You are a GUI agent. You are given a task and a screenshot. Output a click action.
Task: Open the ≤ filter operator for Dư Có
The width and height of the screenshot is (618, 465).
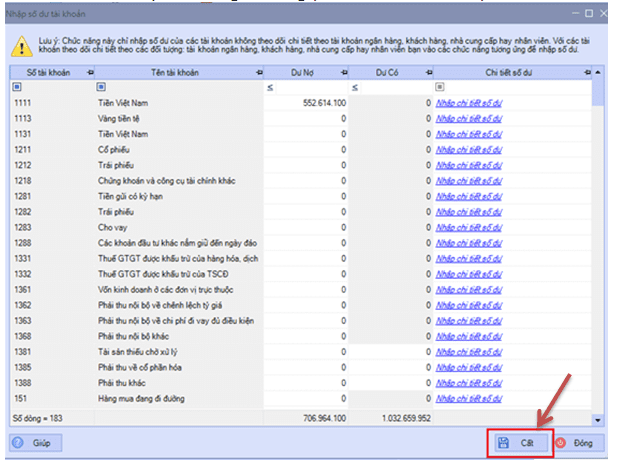tap(355, 88)
